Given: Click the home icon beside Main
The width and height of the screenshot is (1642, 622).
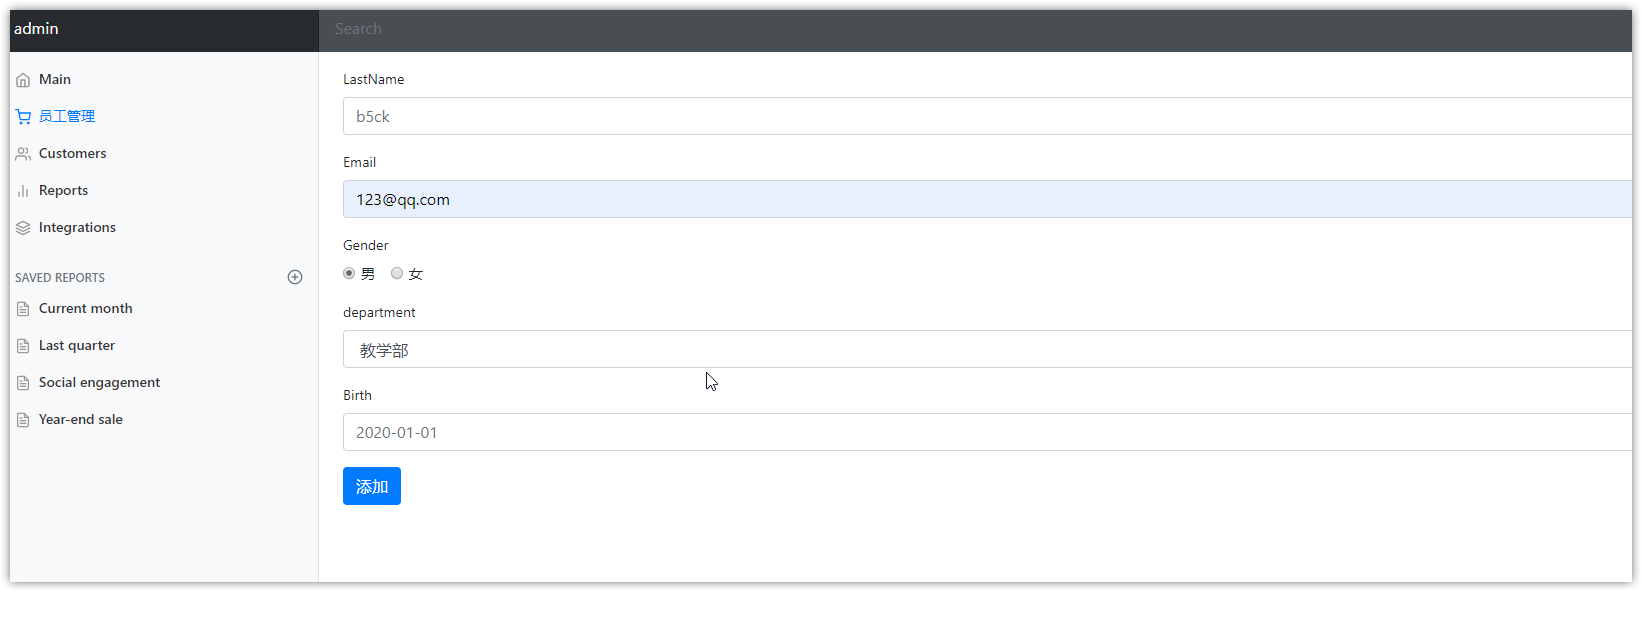Looking at the screenshot, I should [x=23, y=80].
